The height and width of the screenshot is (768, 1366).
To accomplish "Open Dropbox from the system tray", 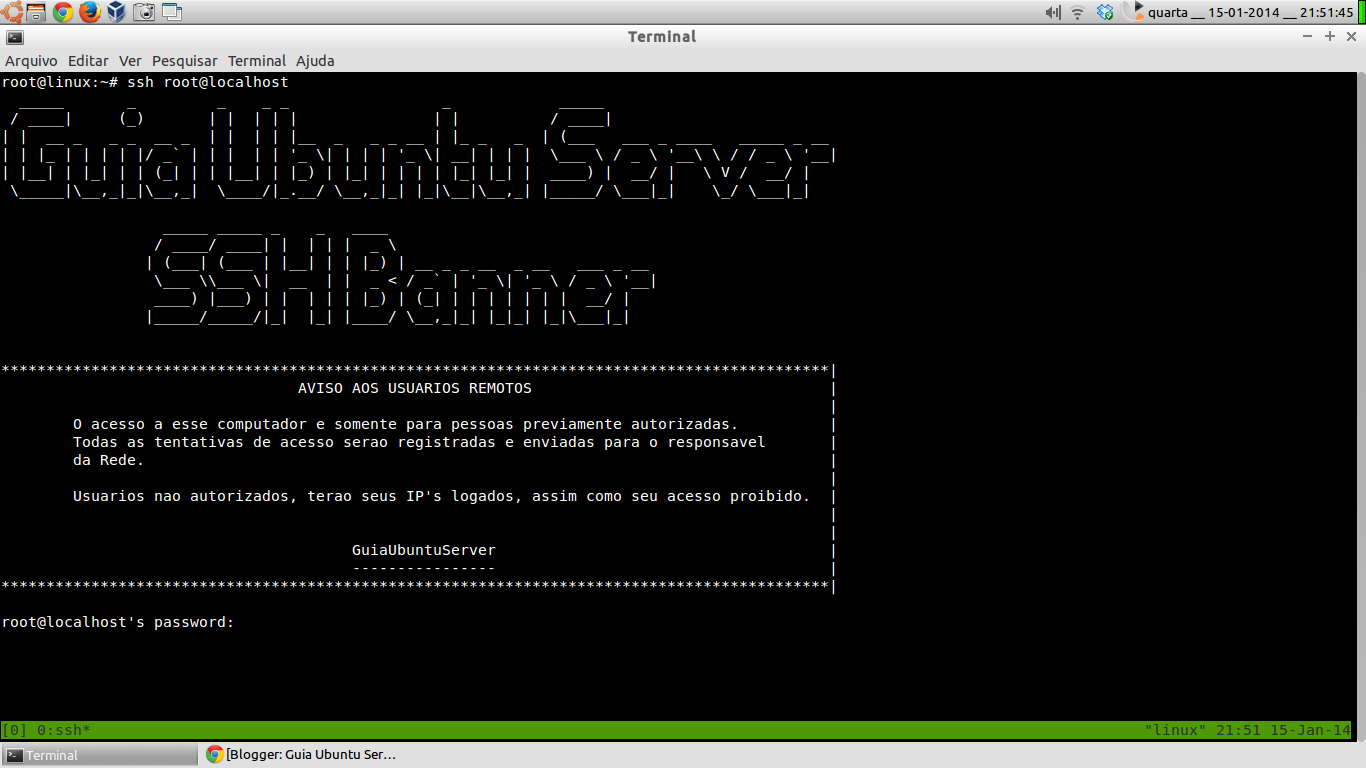I will pos(1105,10).
